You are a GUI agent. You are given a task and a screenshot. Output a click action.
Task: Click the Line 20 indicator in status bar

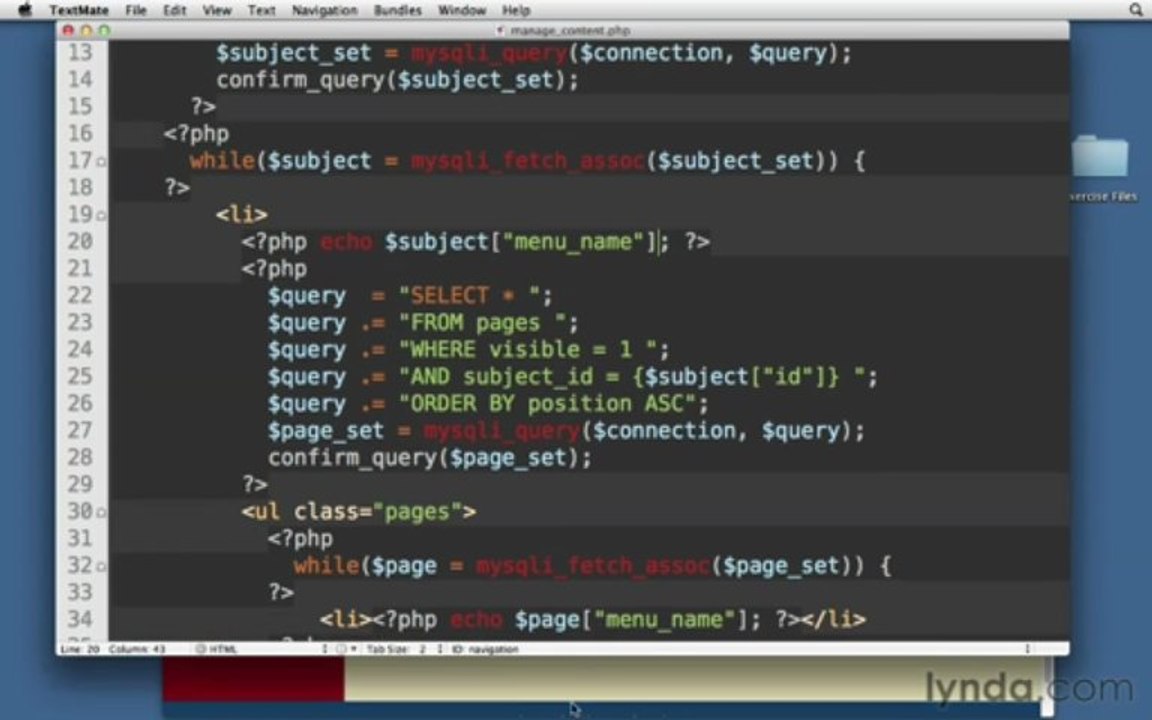coord(80,649)
